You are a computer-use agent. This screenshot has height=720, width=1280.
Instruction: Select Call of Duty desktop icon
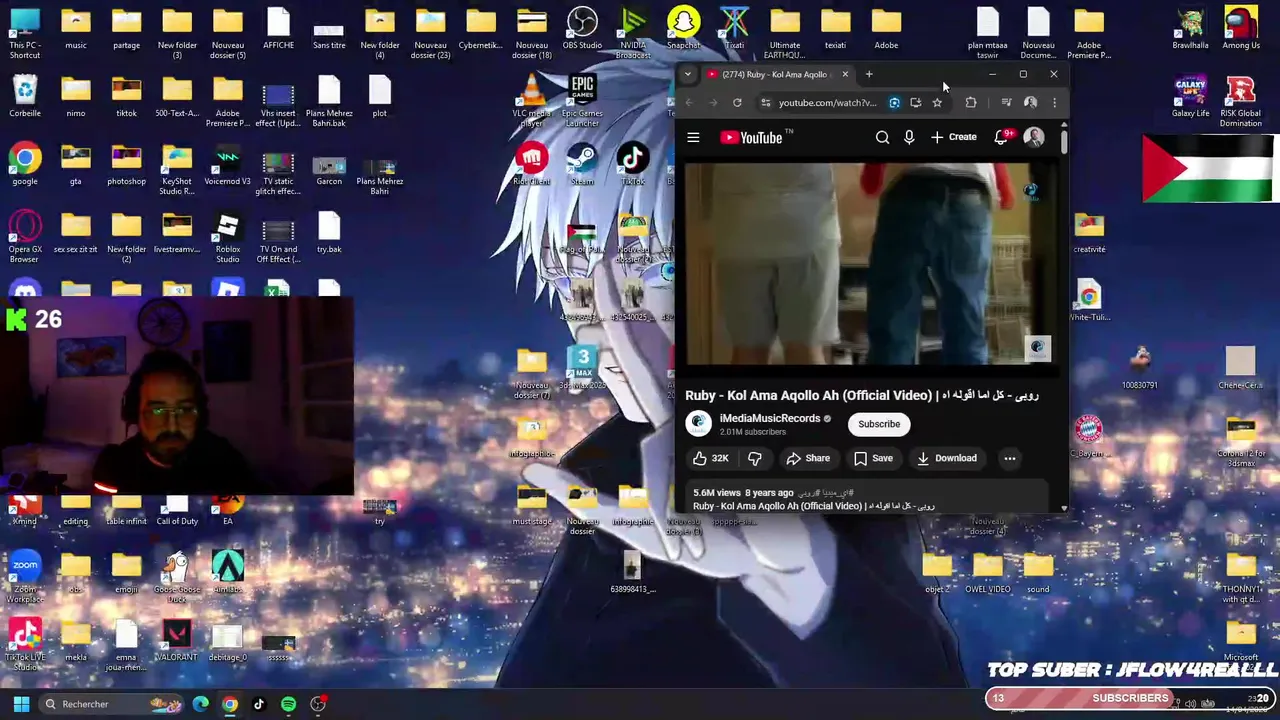tap(177, 509)
